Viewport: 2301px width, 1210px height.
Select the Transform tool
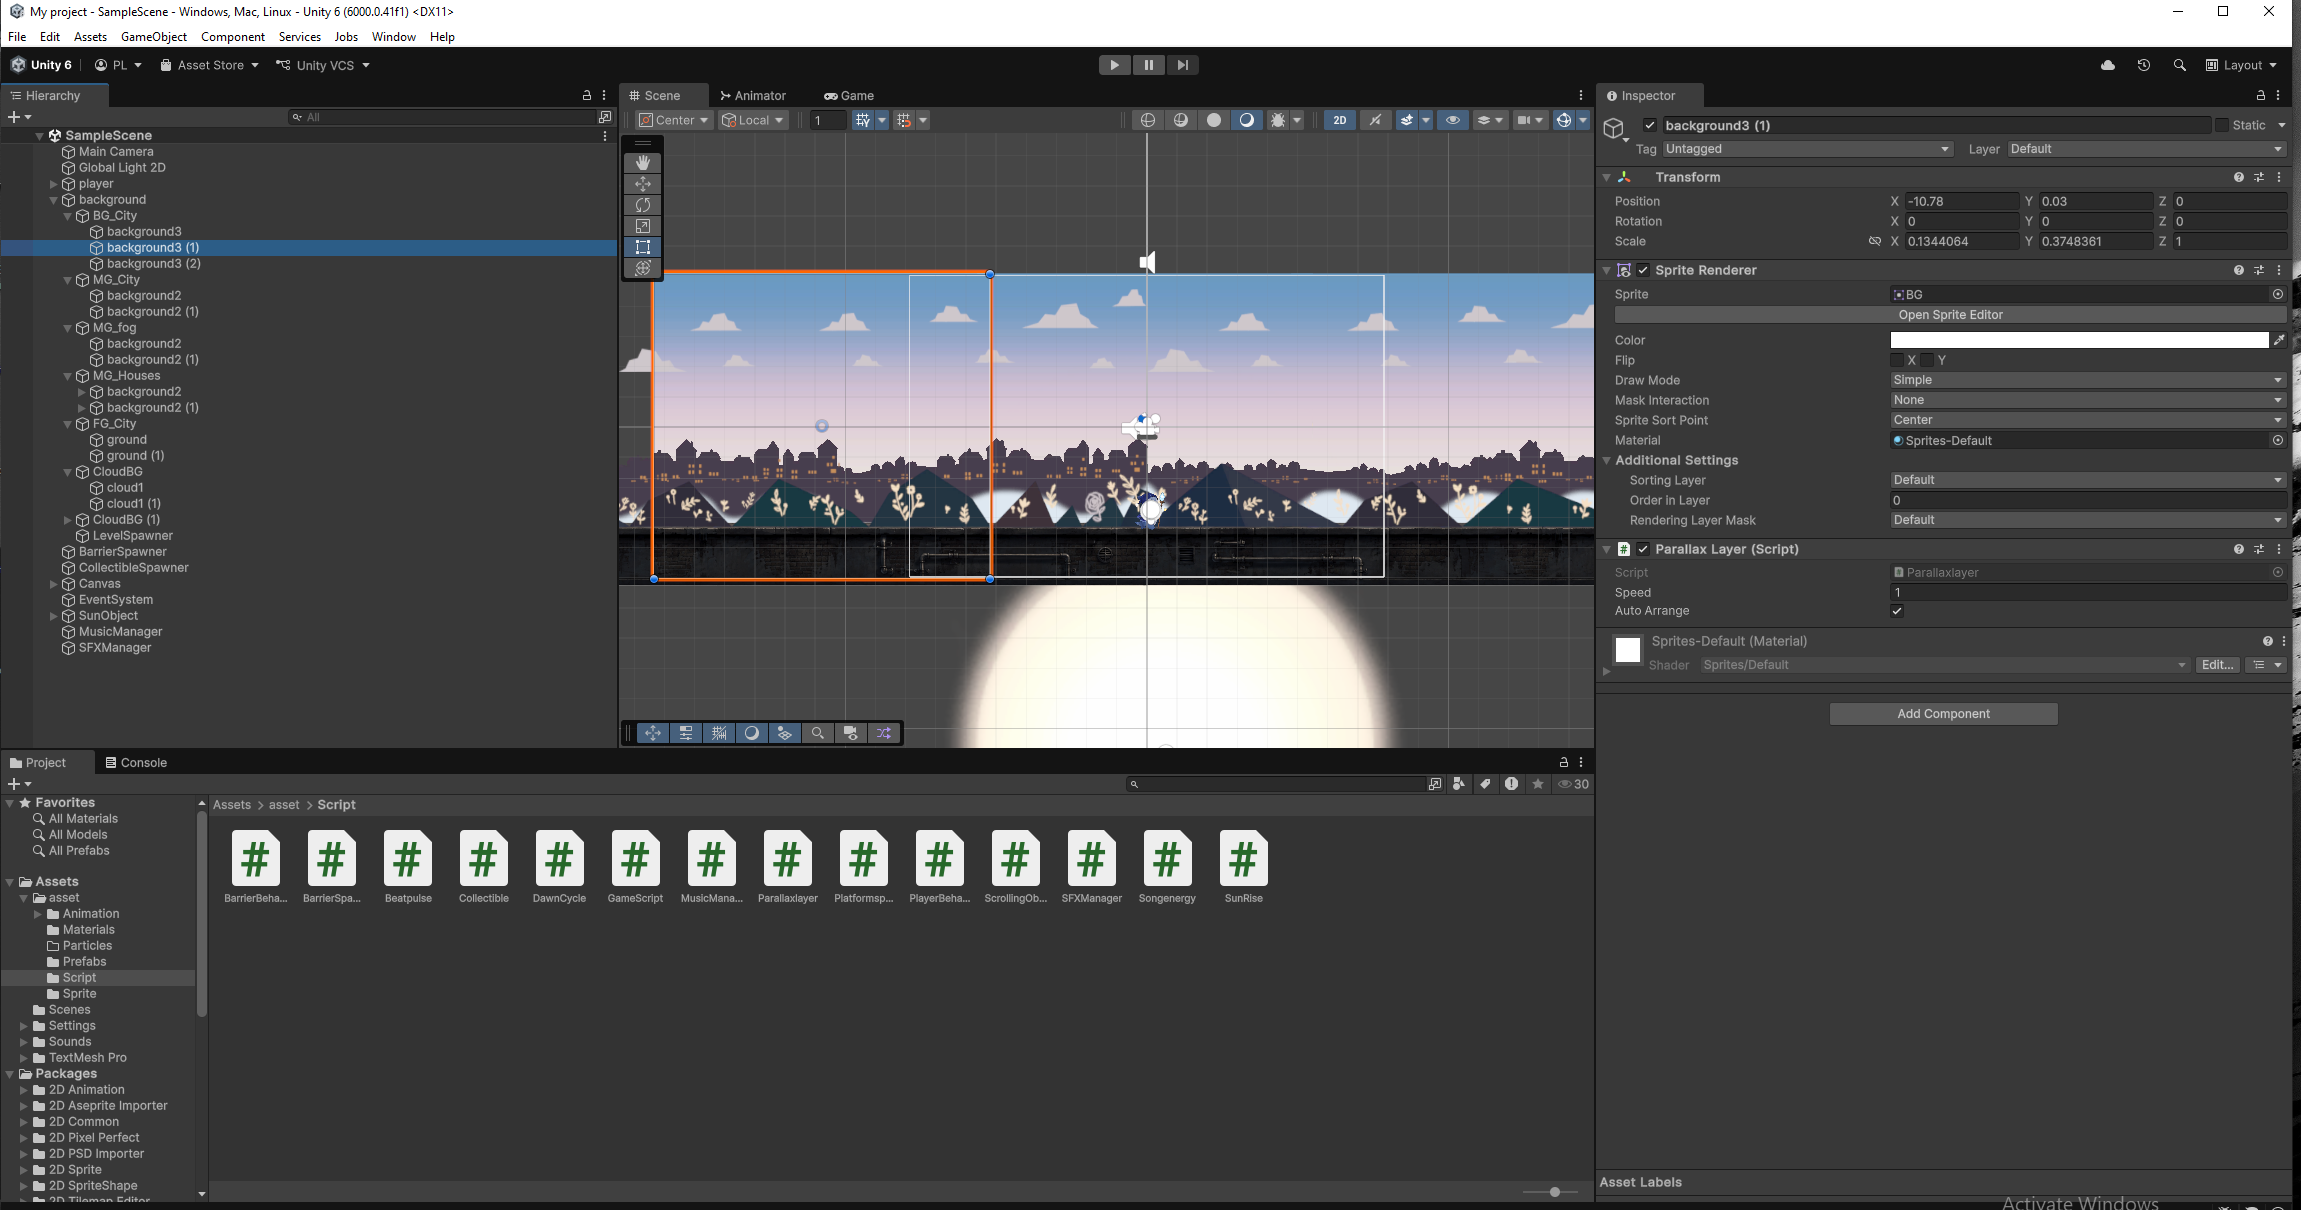(x=643, y=268)
